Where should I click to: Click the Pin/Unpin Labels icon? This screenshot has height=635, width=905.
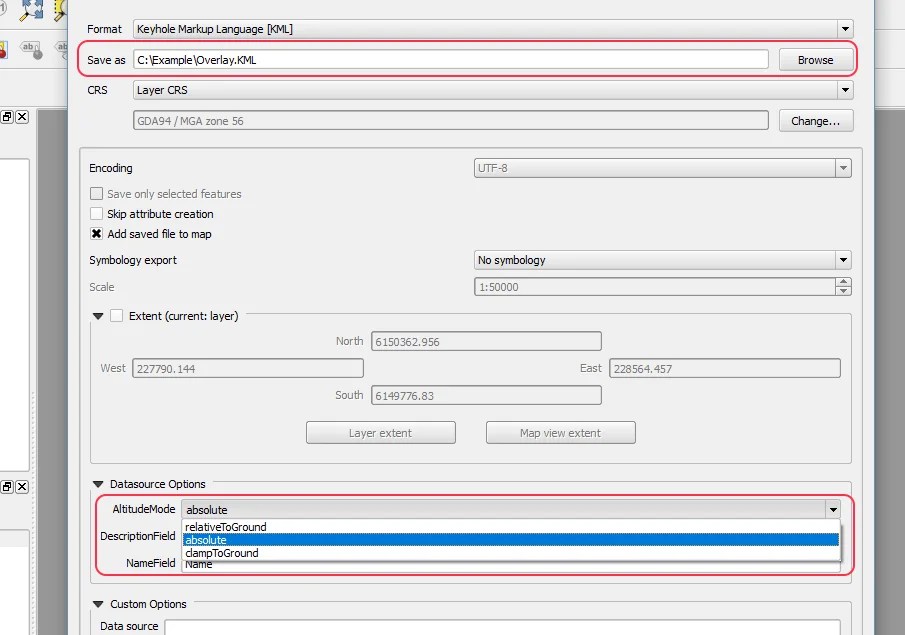coord(30,48)
